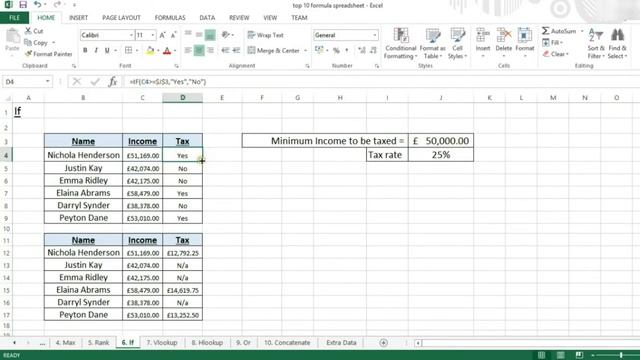Image resolution: width=640 pixels, height=360 pixels.
Task: Expand the Fill dropdown in Editing group
Action: point(562,42)
